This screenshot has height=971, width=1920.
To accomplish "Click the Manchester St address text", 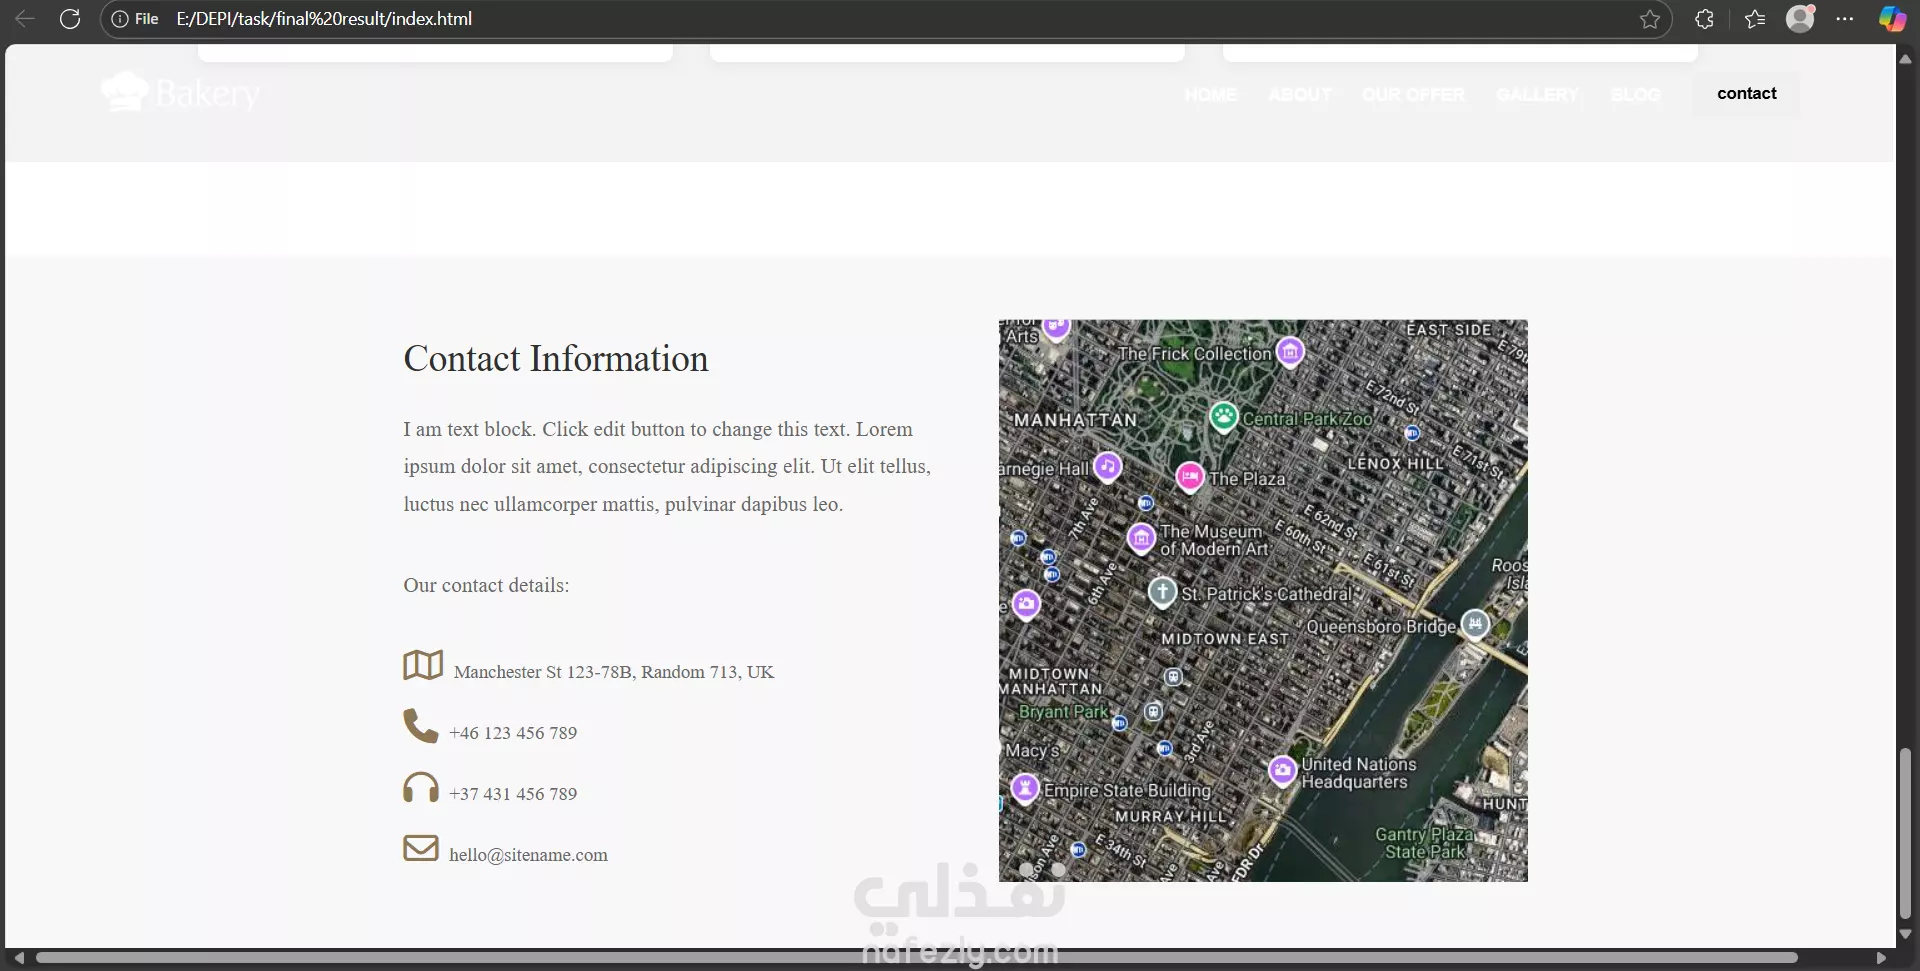I will click(614, 672).
